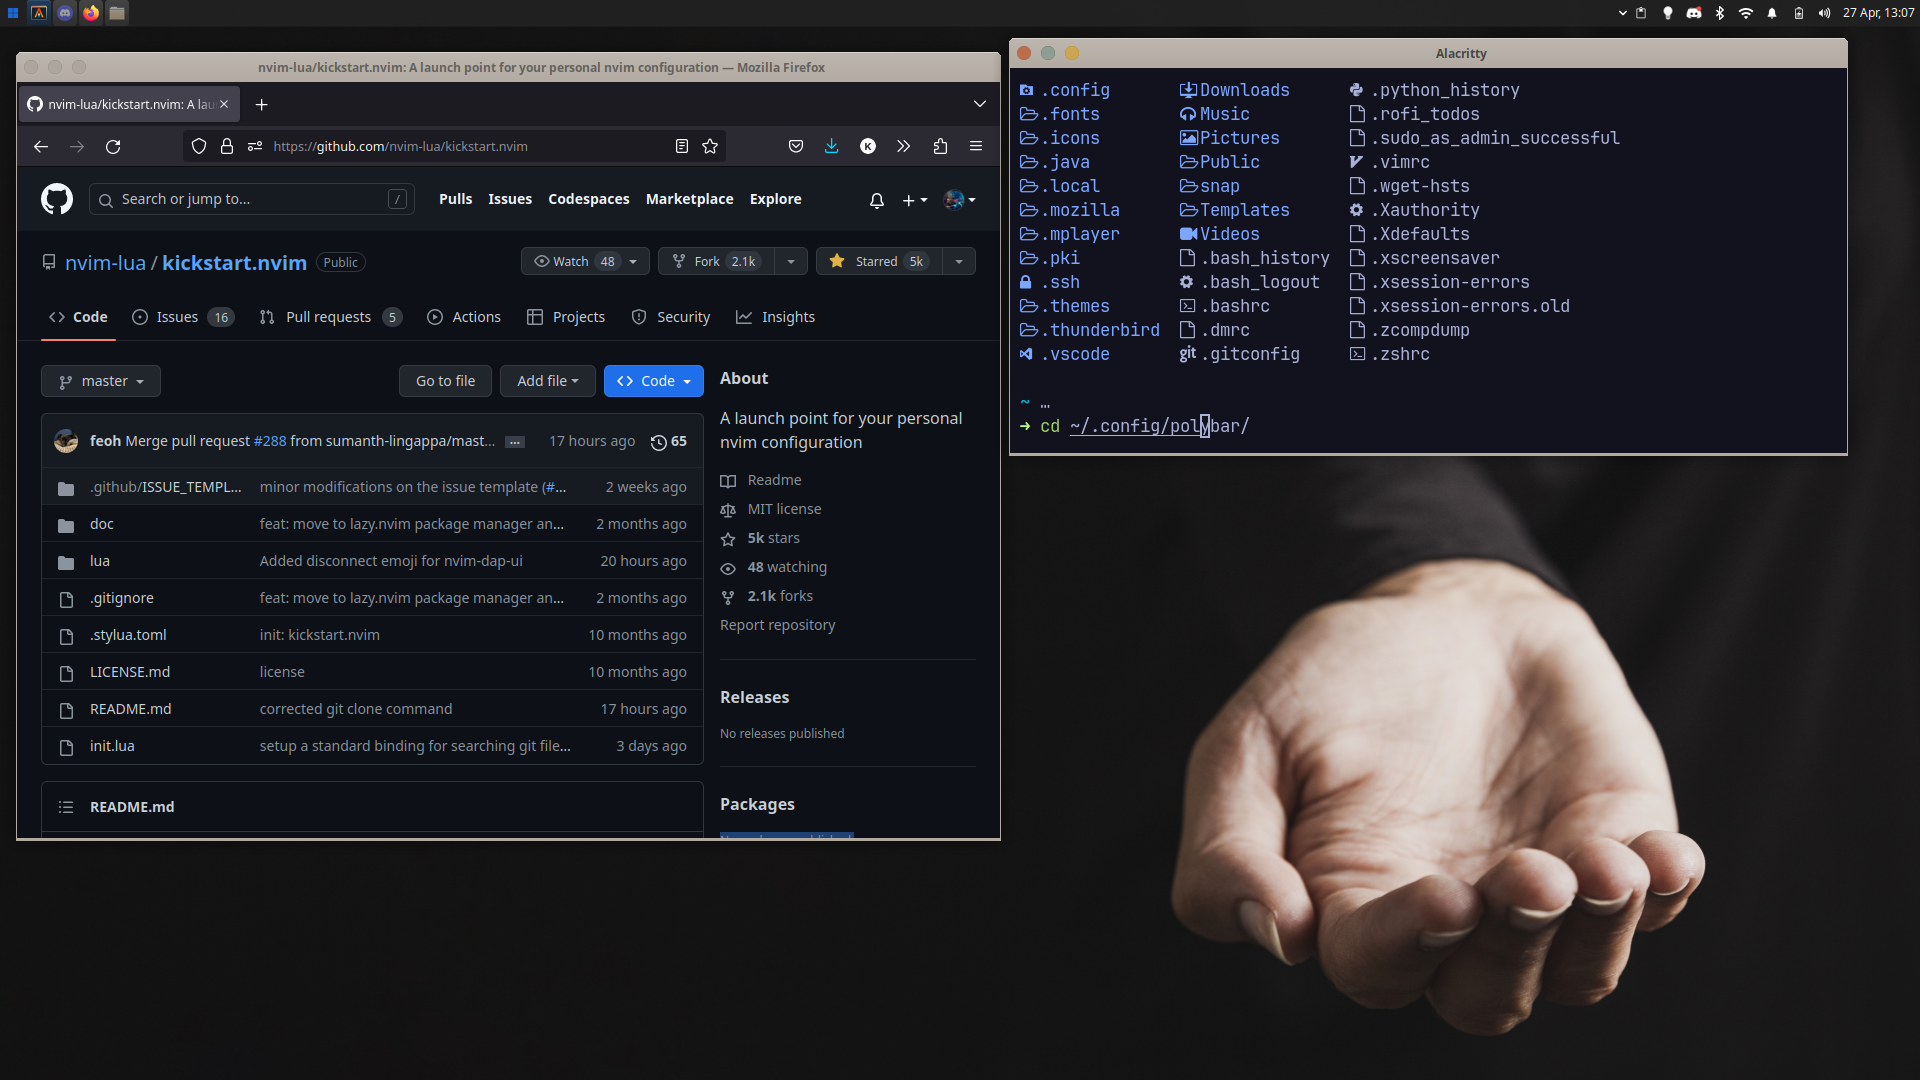
Task: View 5k stars link
Action: coord(773,538)
